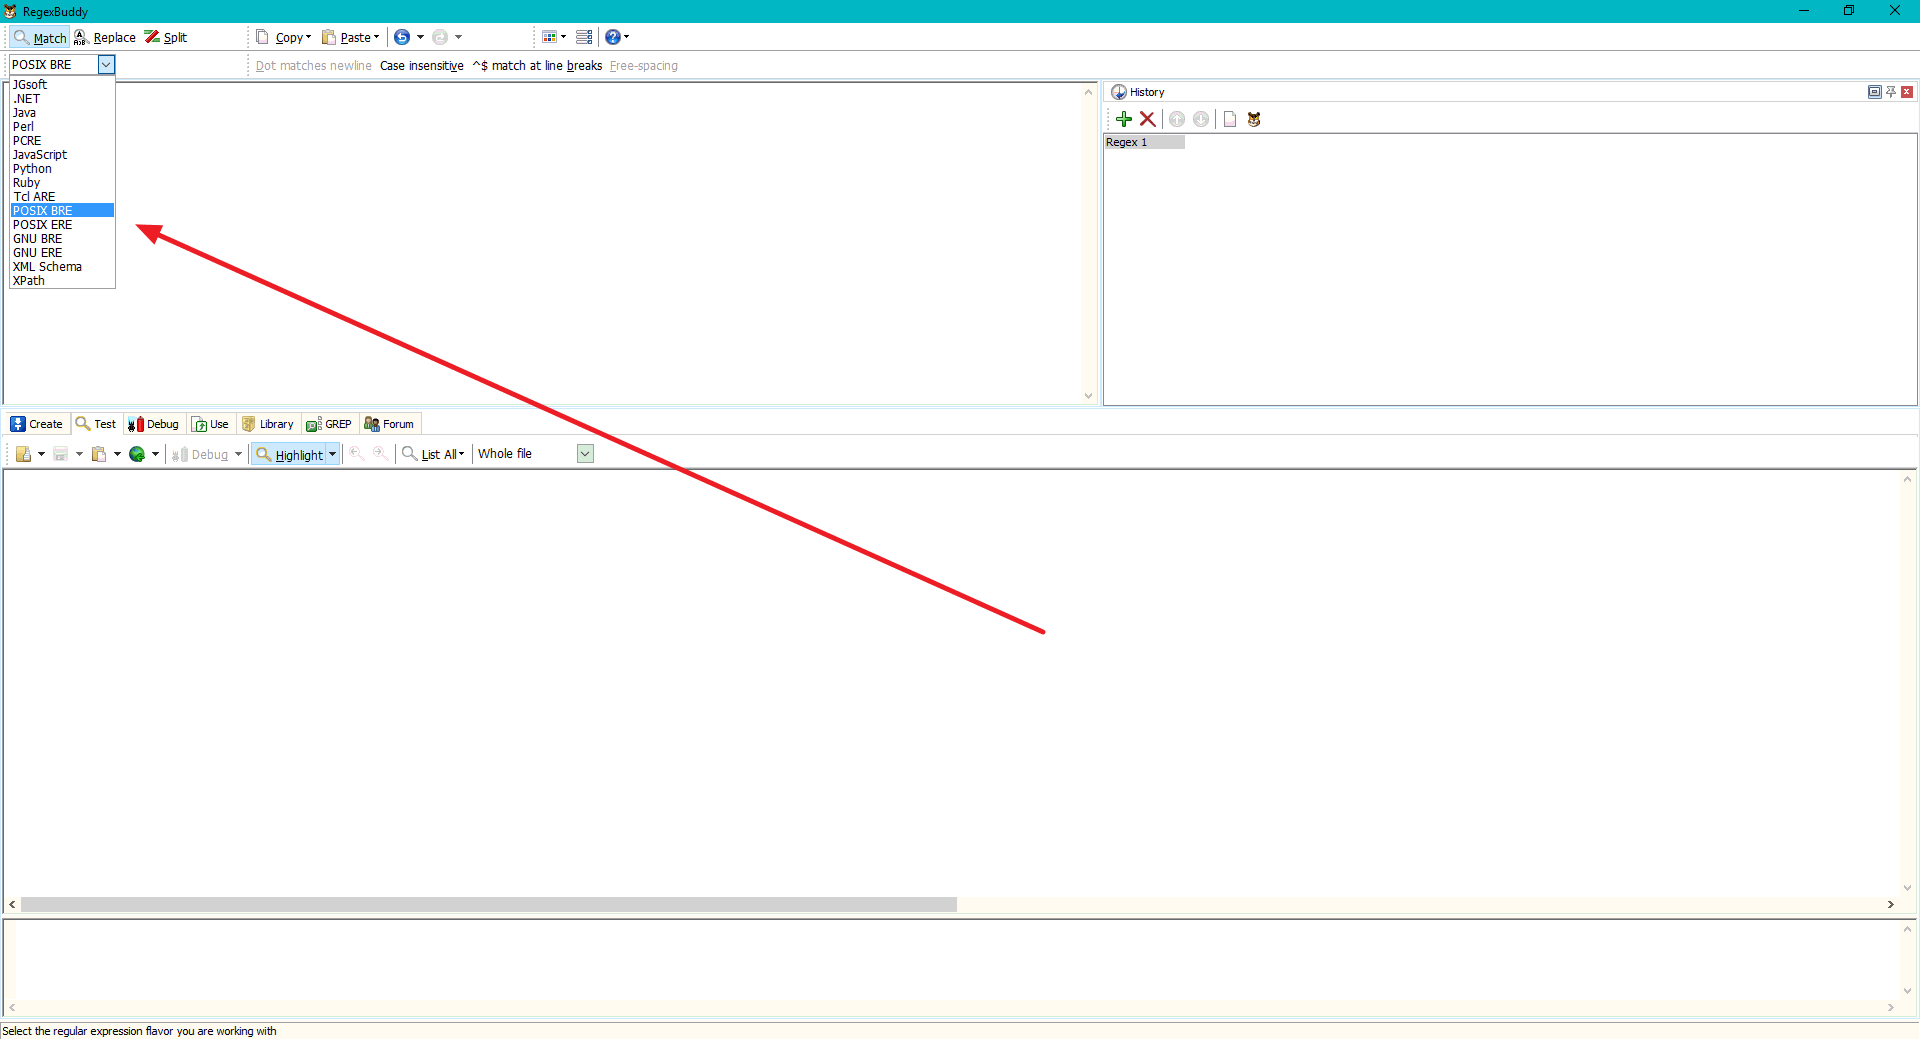
Task: Close the History panel
Action: [1907, 92]
